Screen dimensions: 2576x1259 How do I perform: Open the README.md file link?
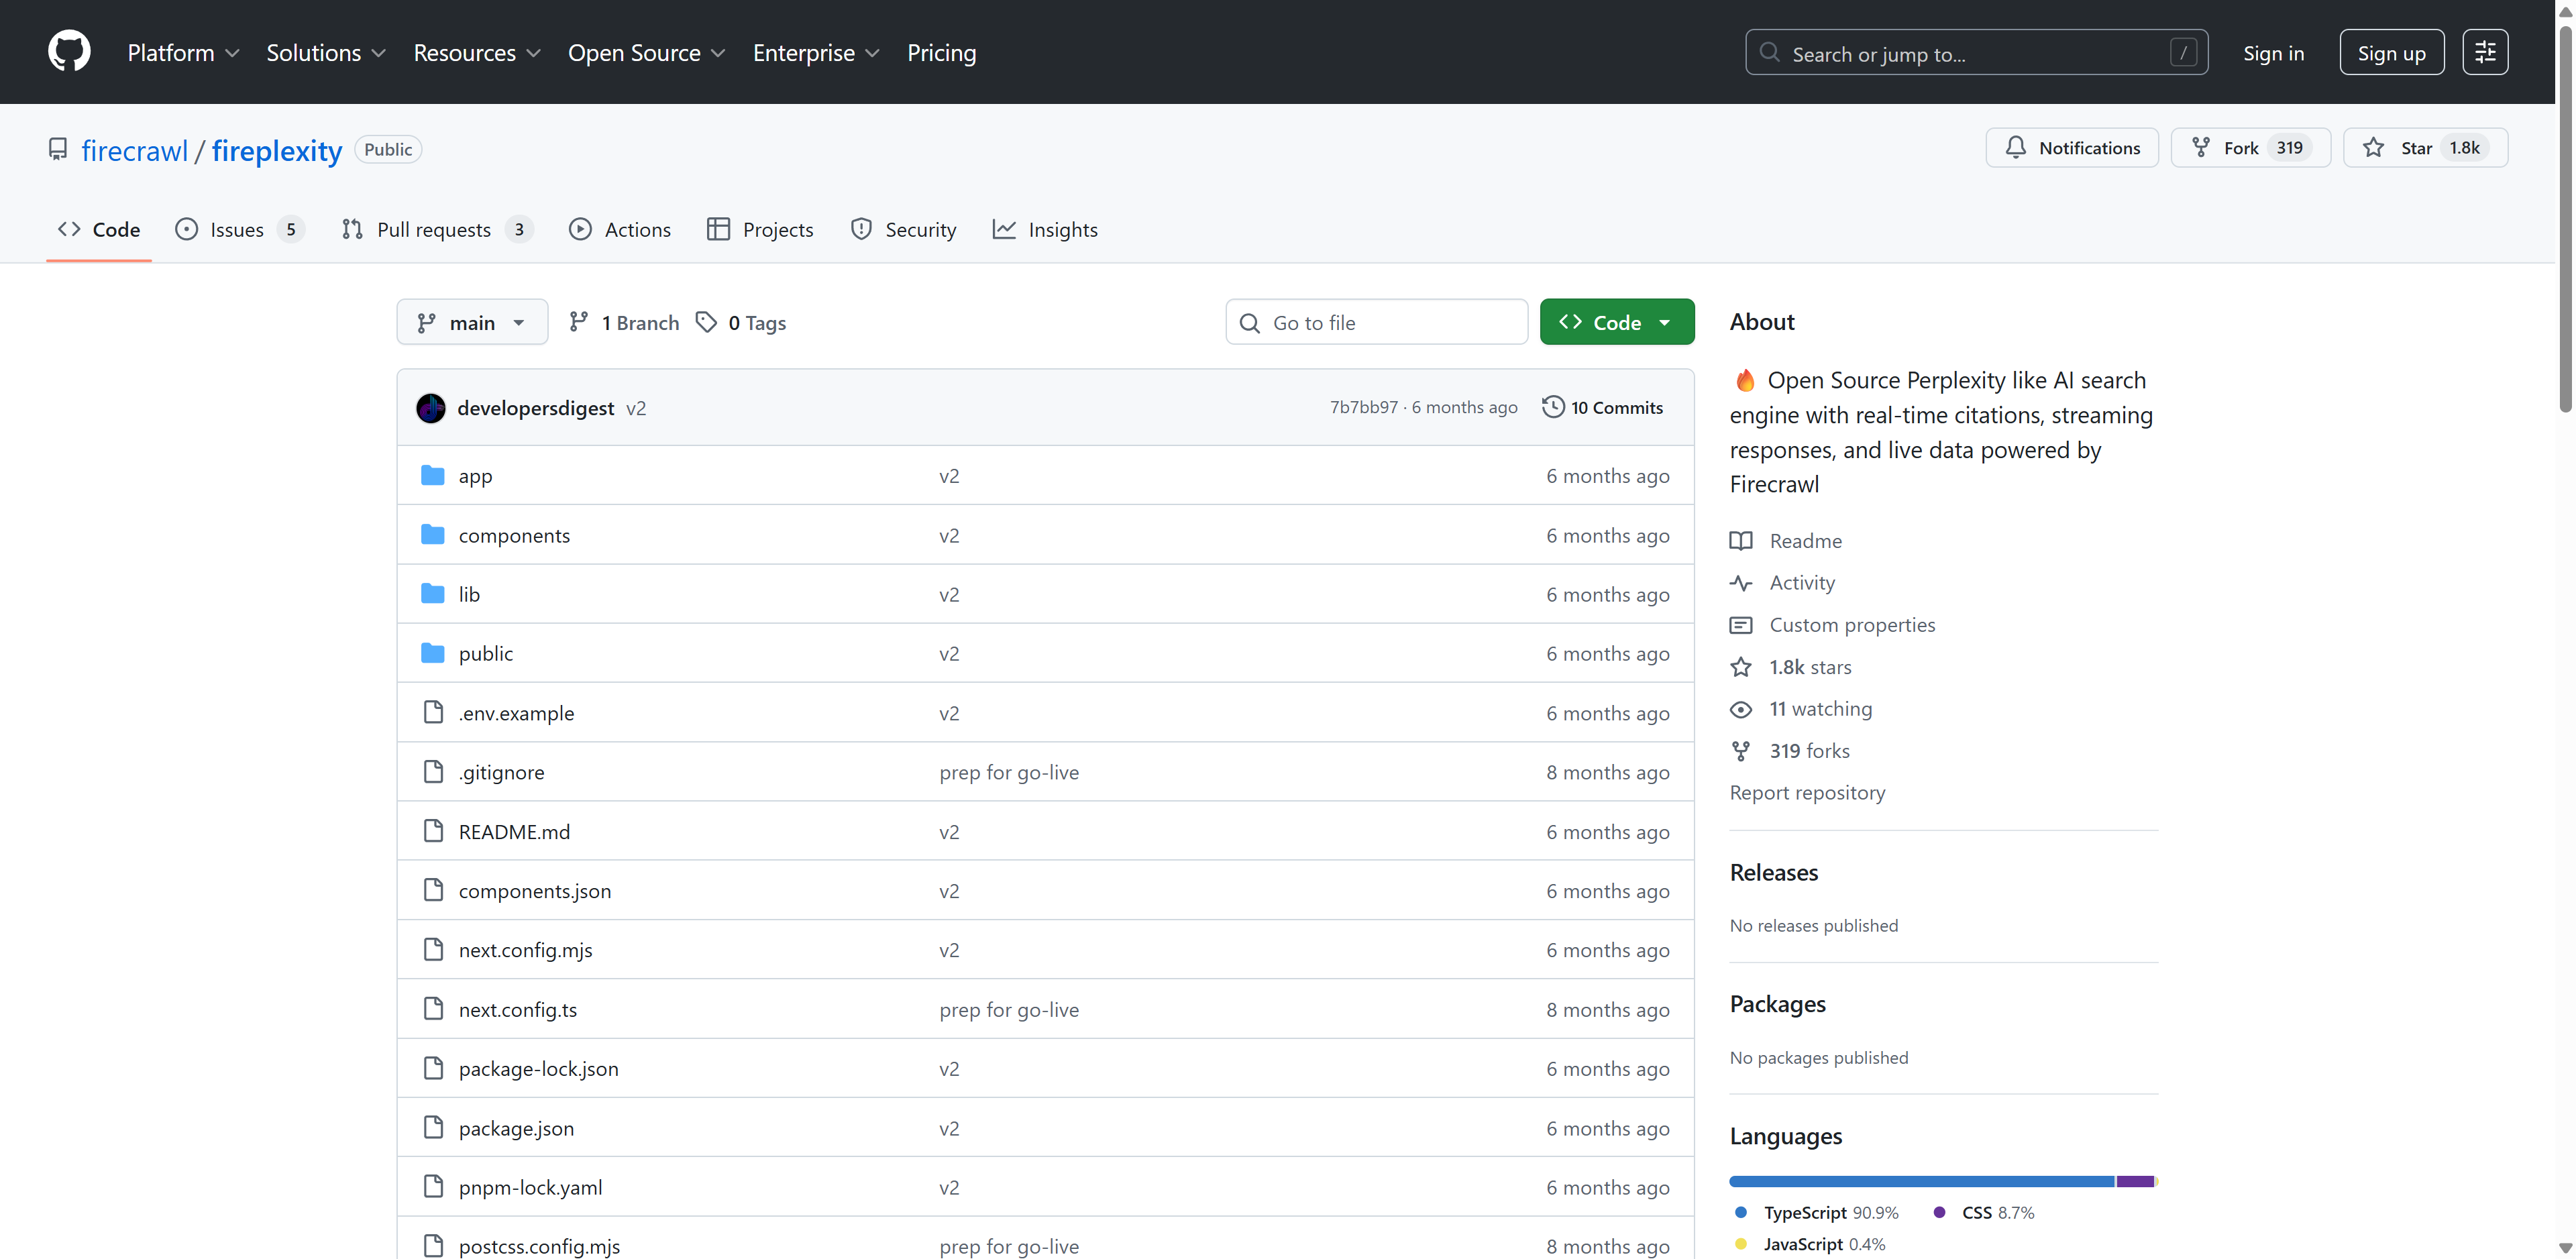pos(514,832)
